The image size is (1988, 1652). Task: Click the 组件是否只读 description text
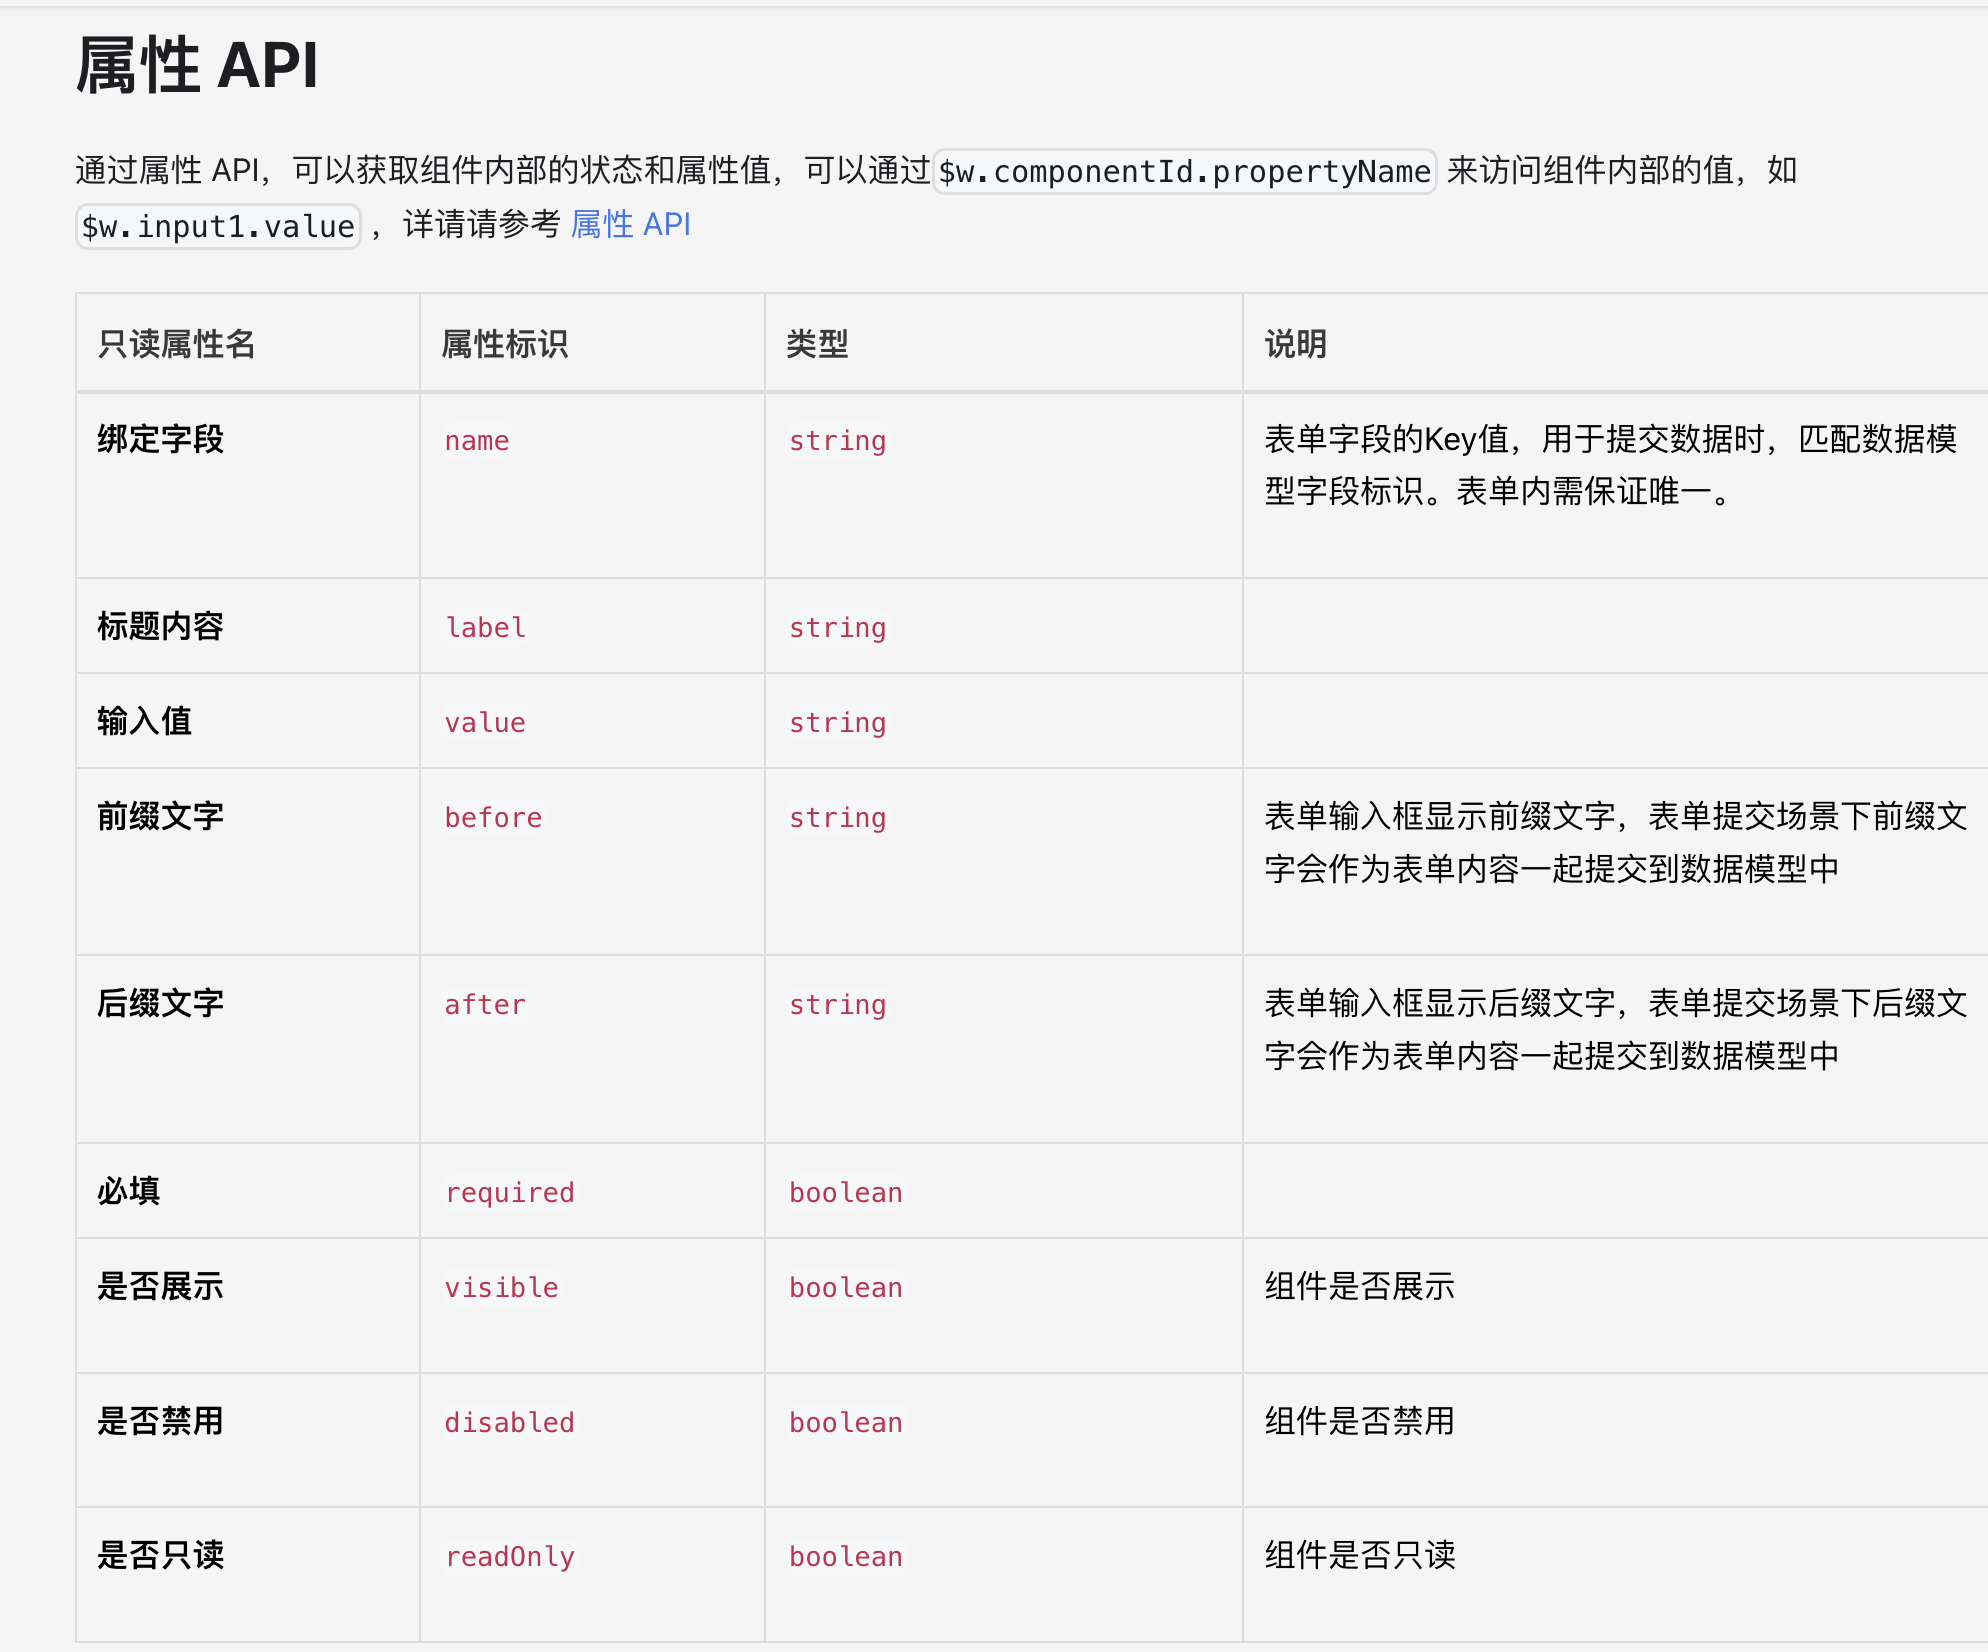click(x=1359, y=1555)
